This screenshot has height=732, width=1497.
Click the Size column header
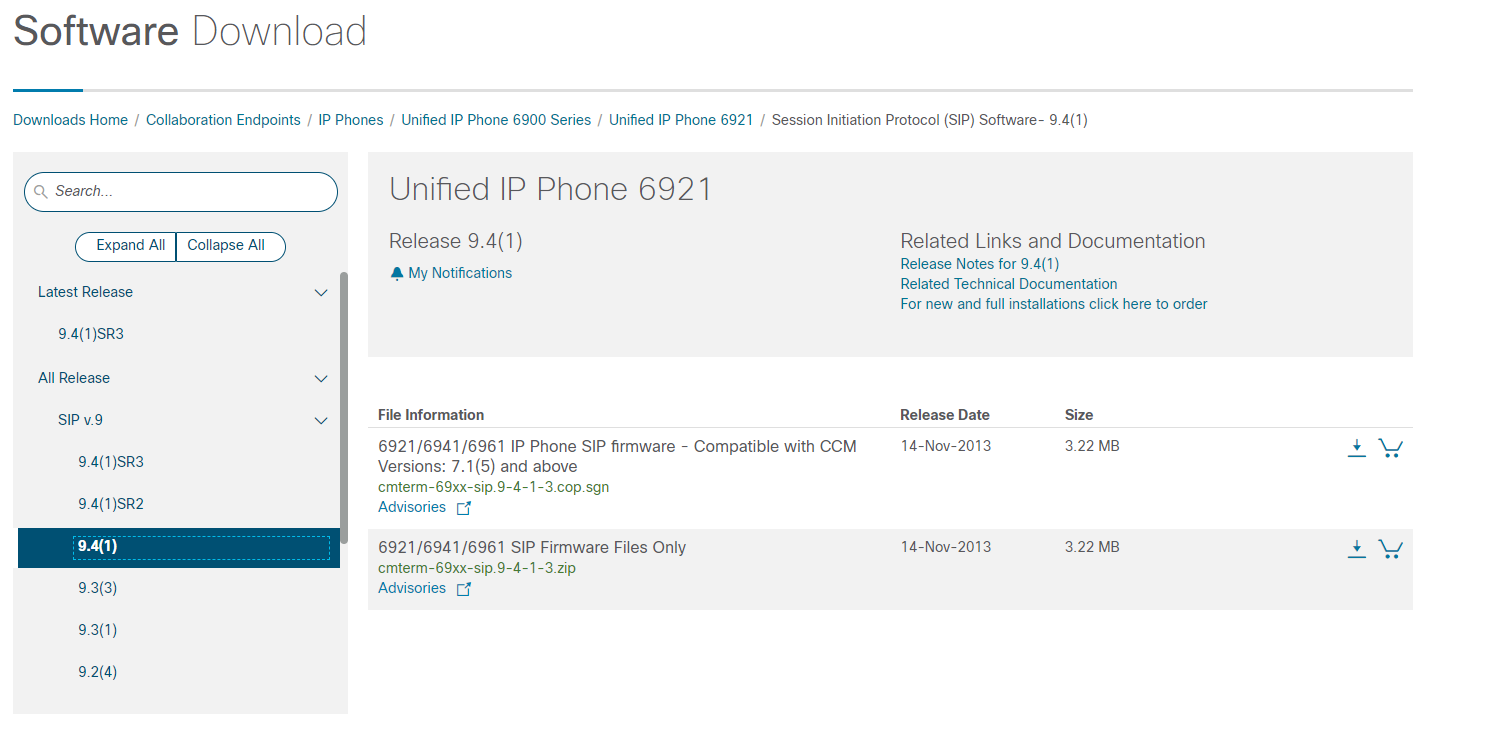(1079, 415)
